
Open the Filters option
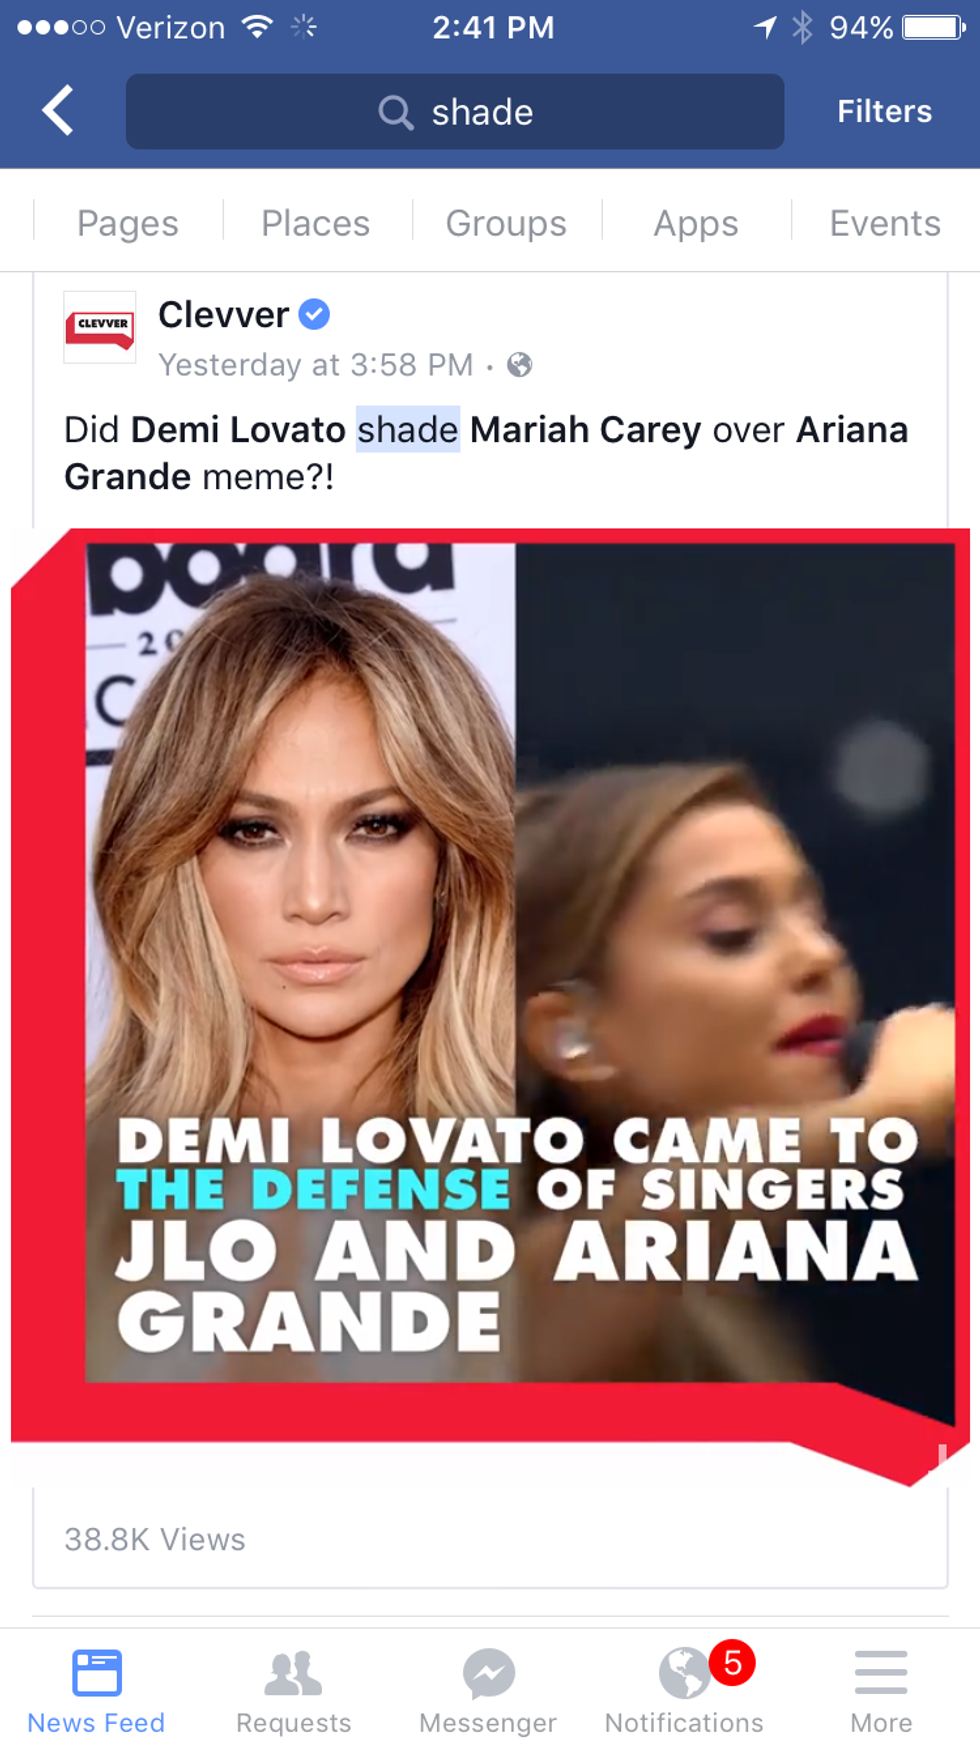[884, 111]
